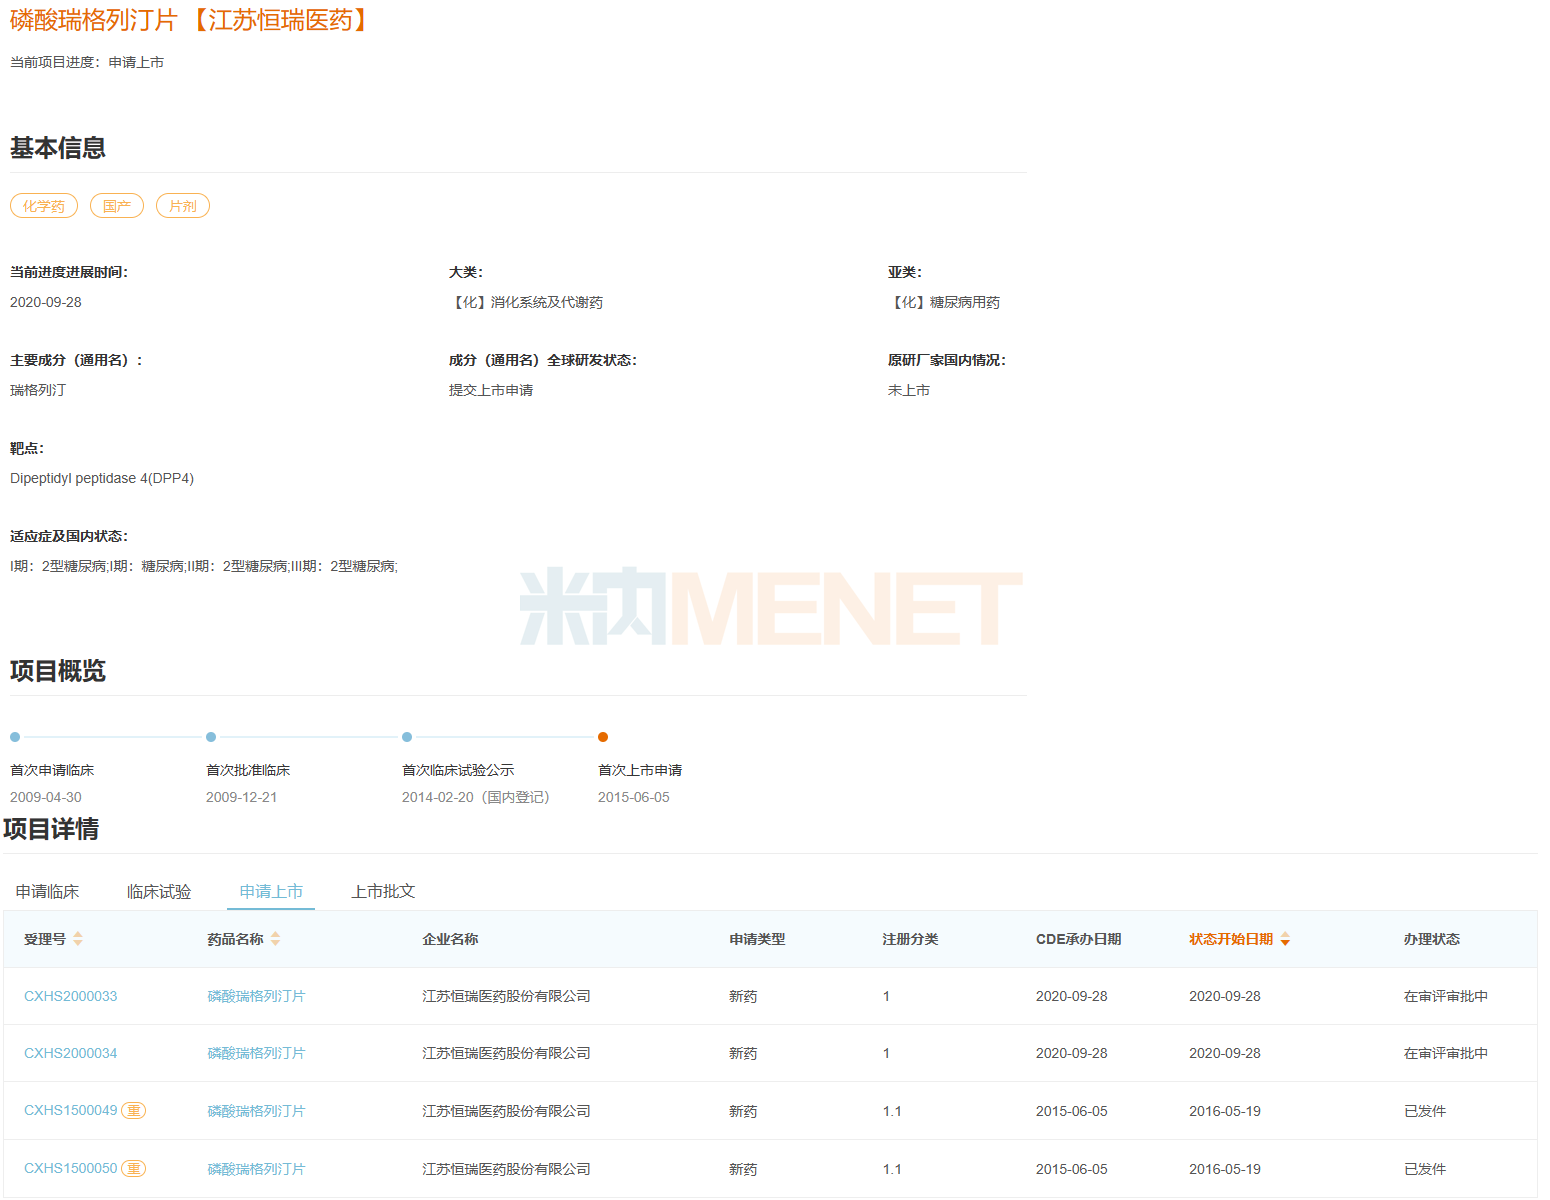The image size is (1550, 1200).
Task: Click the 首次申请临床 timeline dot
Action: click(x=15, y=737)
